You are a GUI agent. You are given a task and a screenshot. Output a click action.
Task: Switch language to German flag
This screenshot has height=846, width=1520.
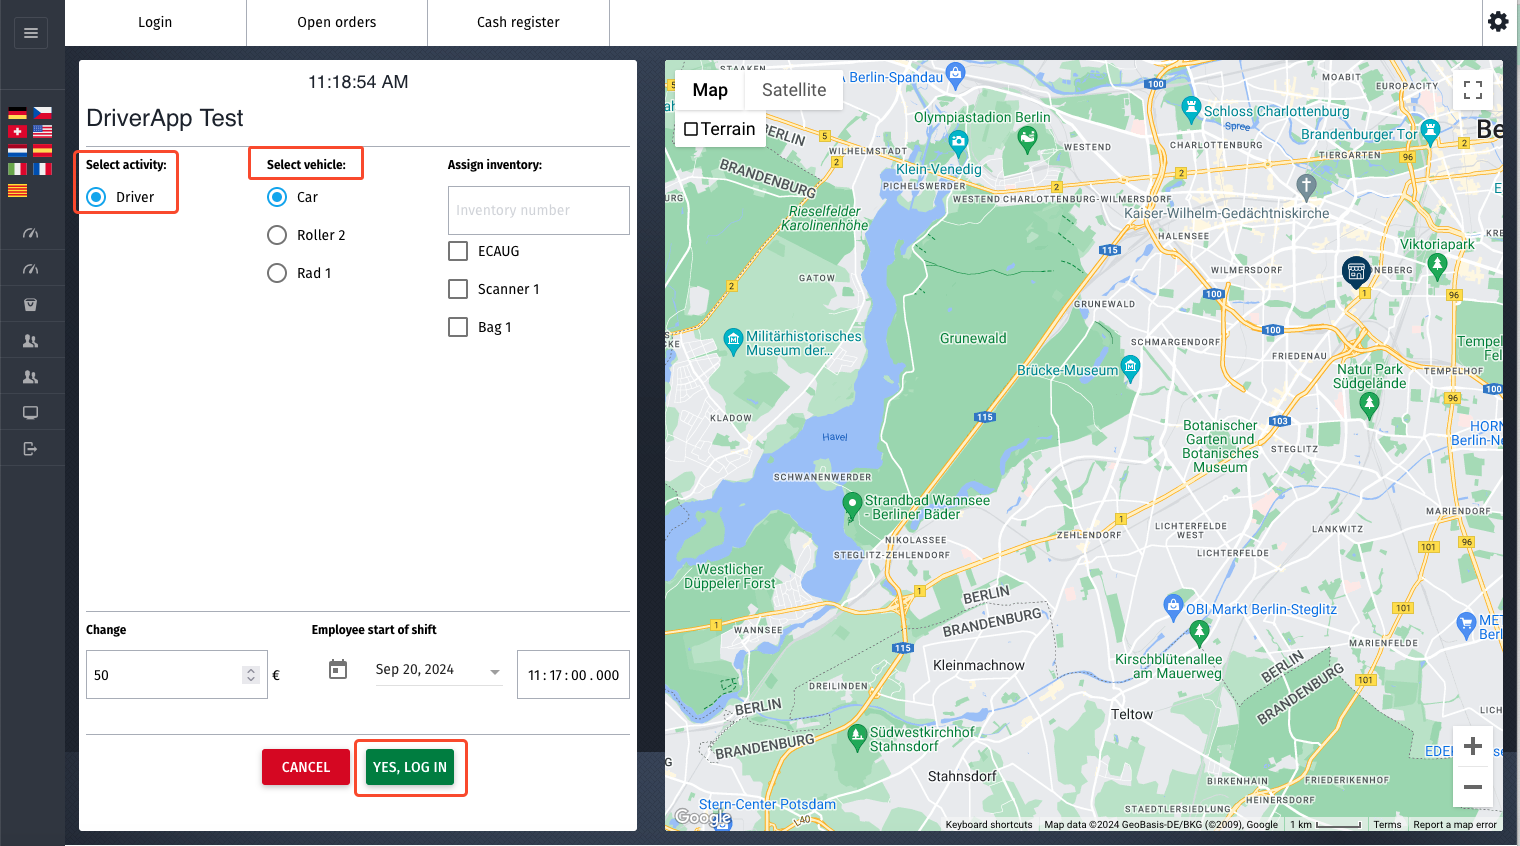[x=17, y=113]
